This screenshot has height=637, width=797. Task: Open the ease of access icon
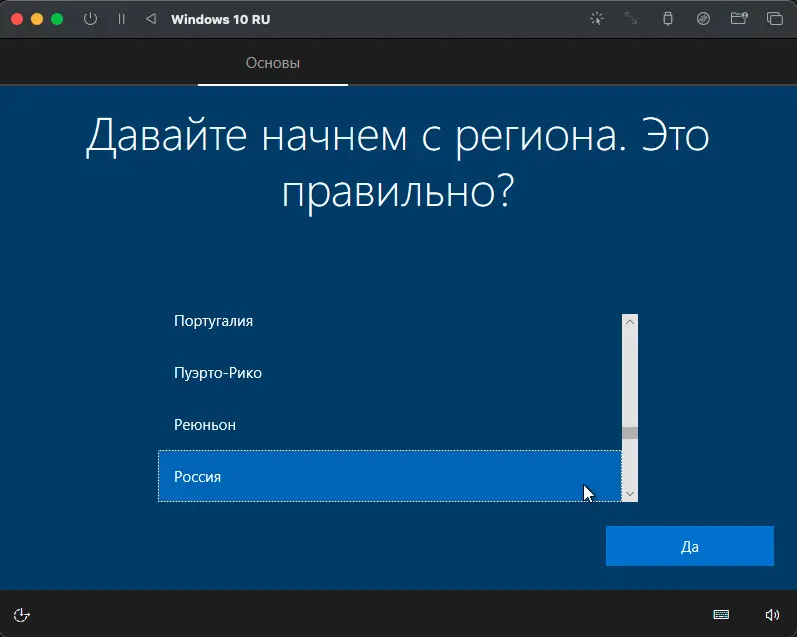[21, 615]
